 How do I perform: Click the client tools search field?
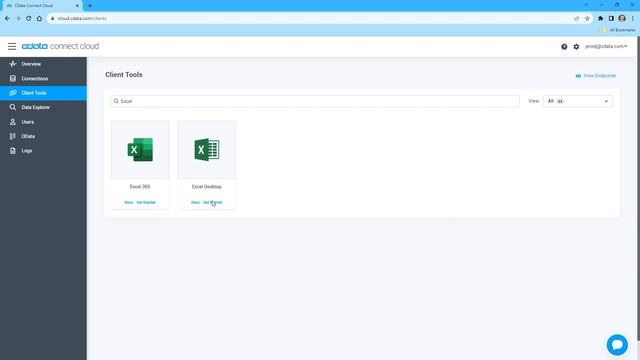315,101
